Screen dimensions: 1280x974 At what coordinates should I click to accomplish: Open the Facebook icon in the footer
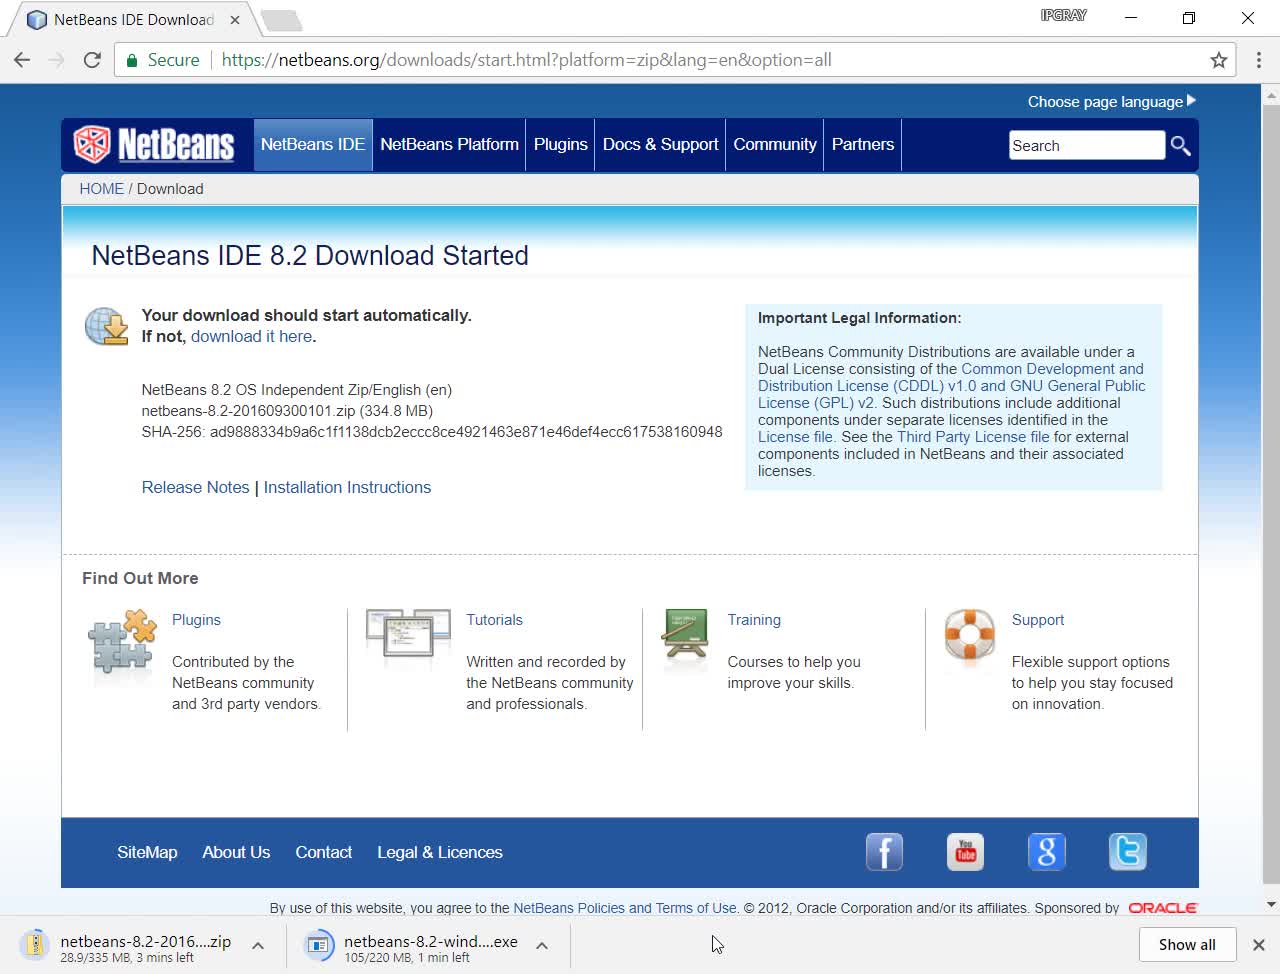pos(884,852)
